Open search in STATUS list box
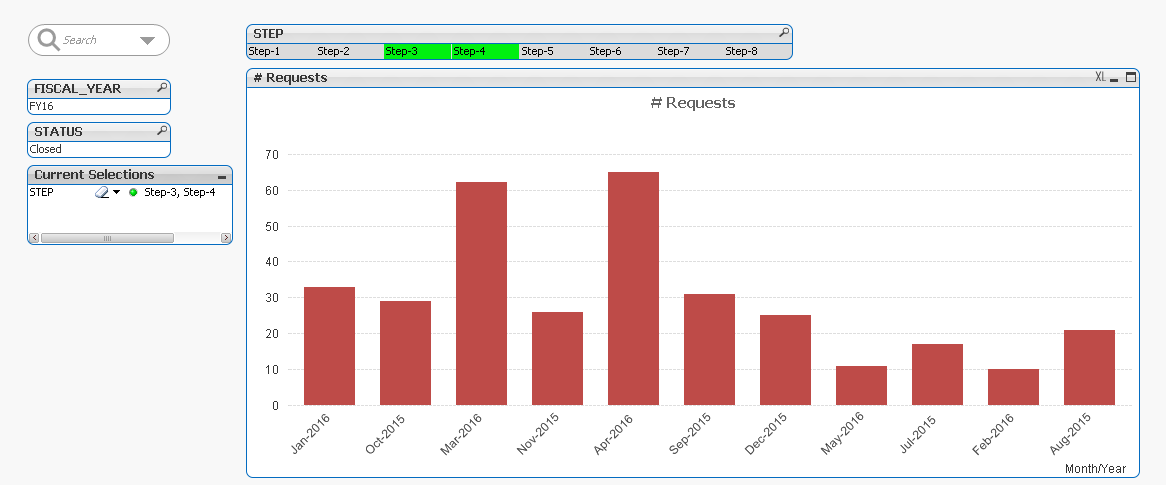 click(162, 131)
